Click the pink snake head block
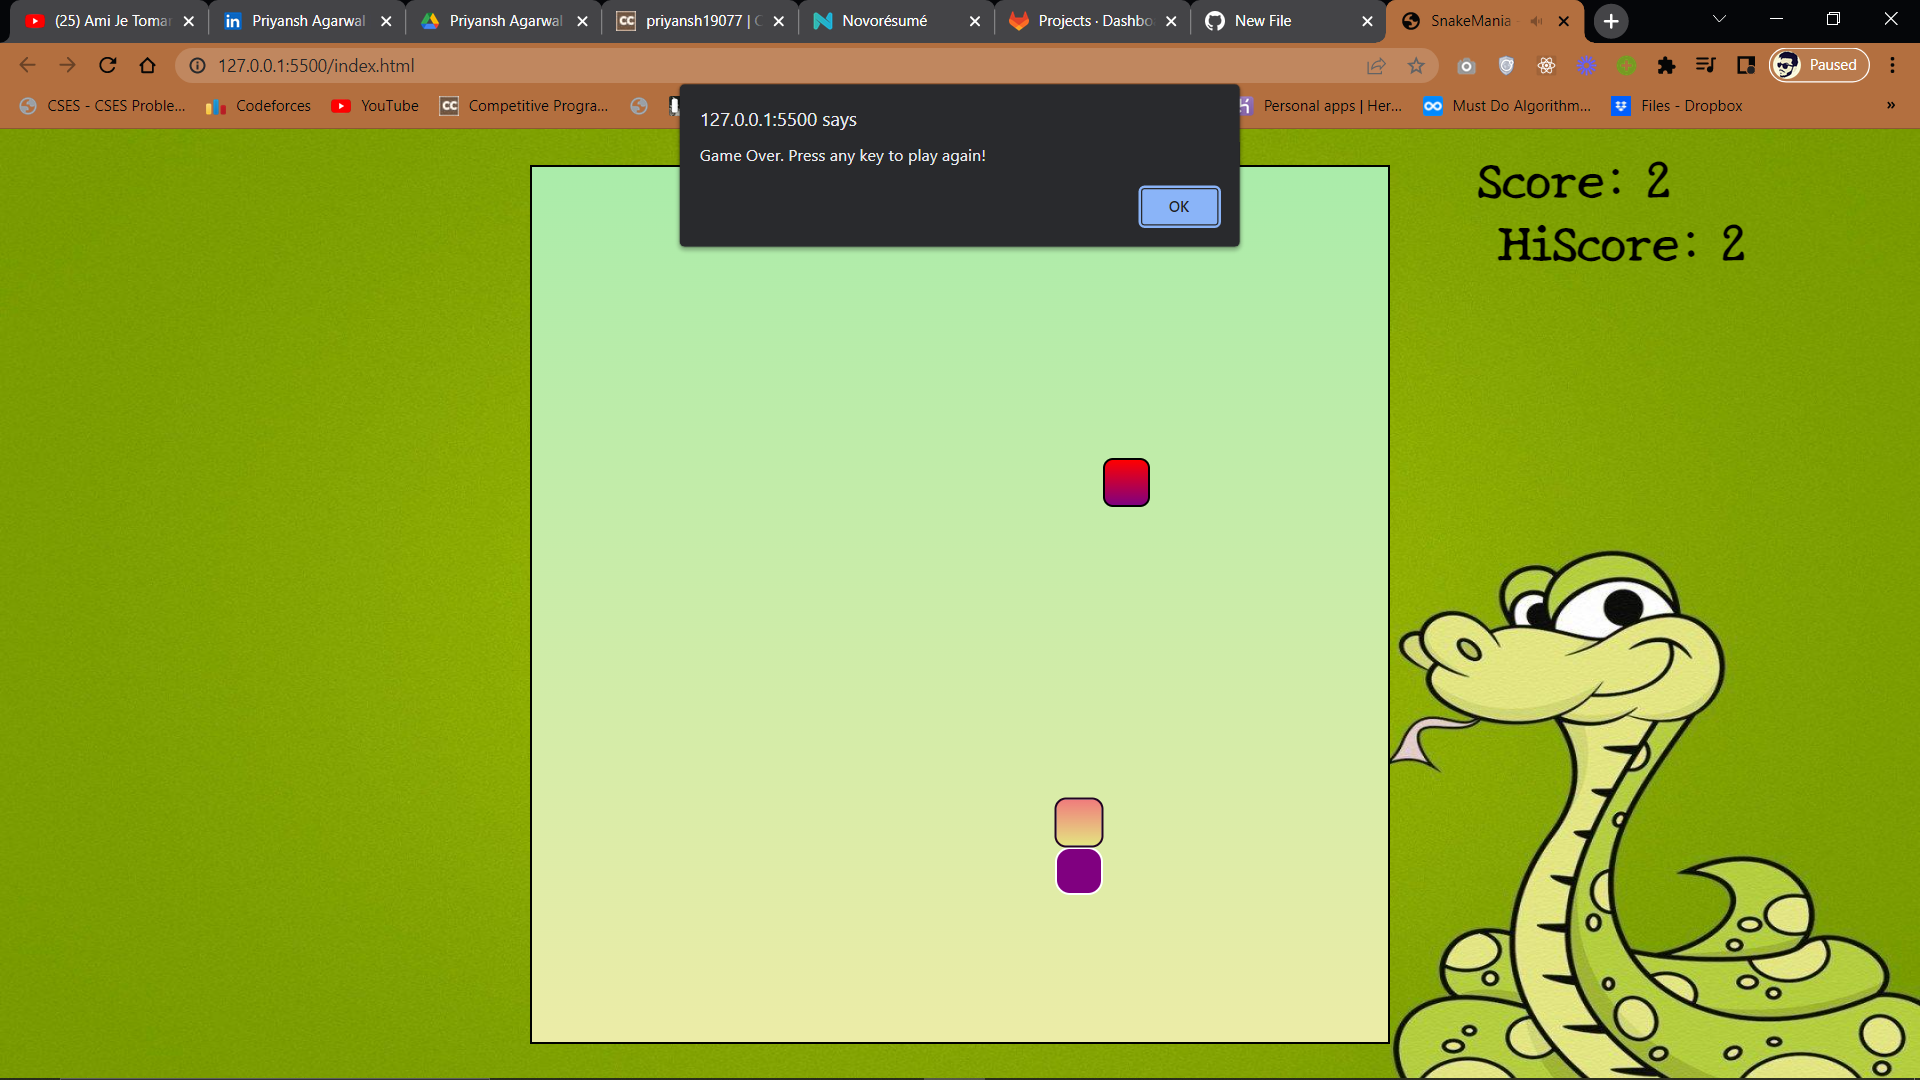 1079,822
